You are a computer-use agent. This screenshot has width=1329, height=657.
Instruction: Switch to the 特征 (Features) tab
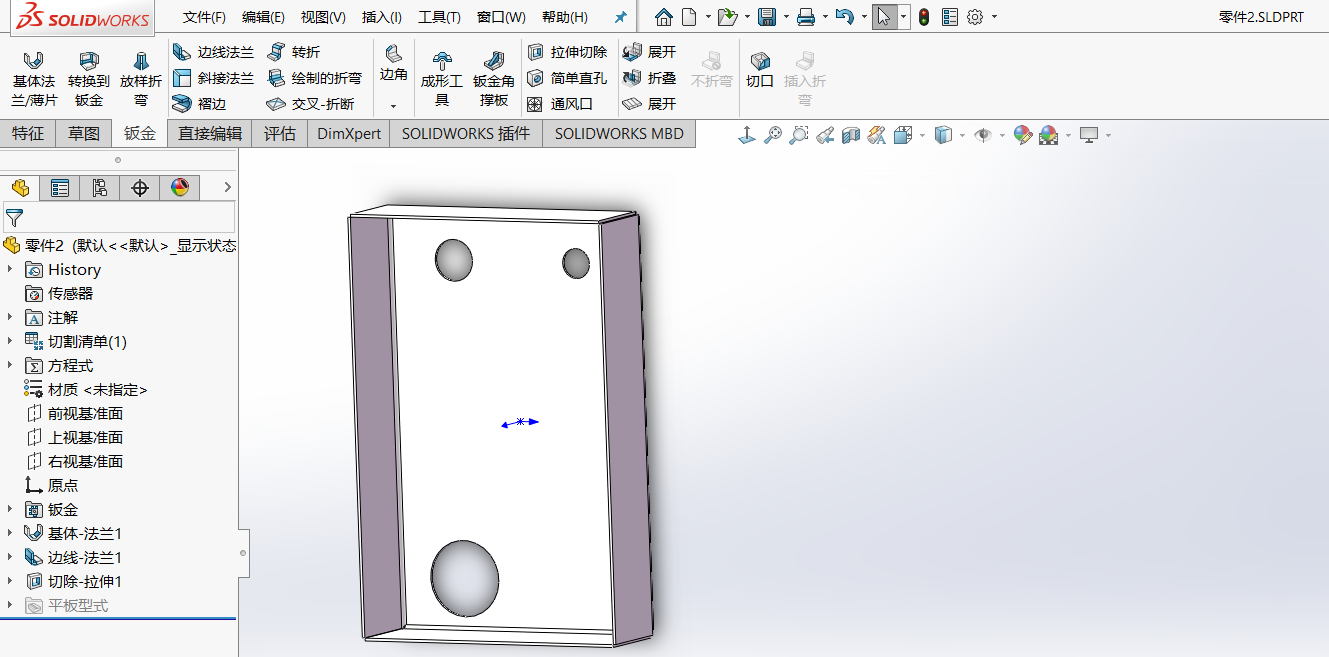pyautogui.click(x=28, y=133)
